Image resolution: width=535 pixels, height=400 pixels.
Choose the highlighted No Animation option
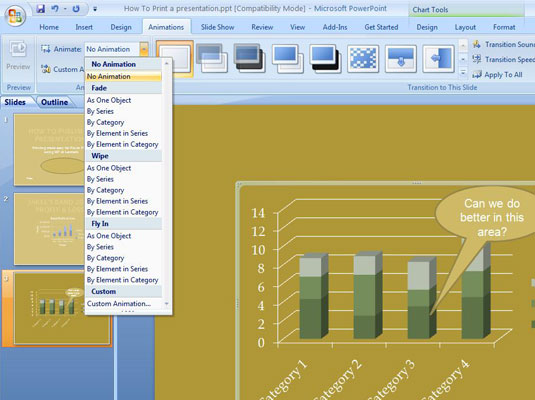tap(124, 76)
